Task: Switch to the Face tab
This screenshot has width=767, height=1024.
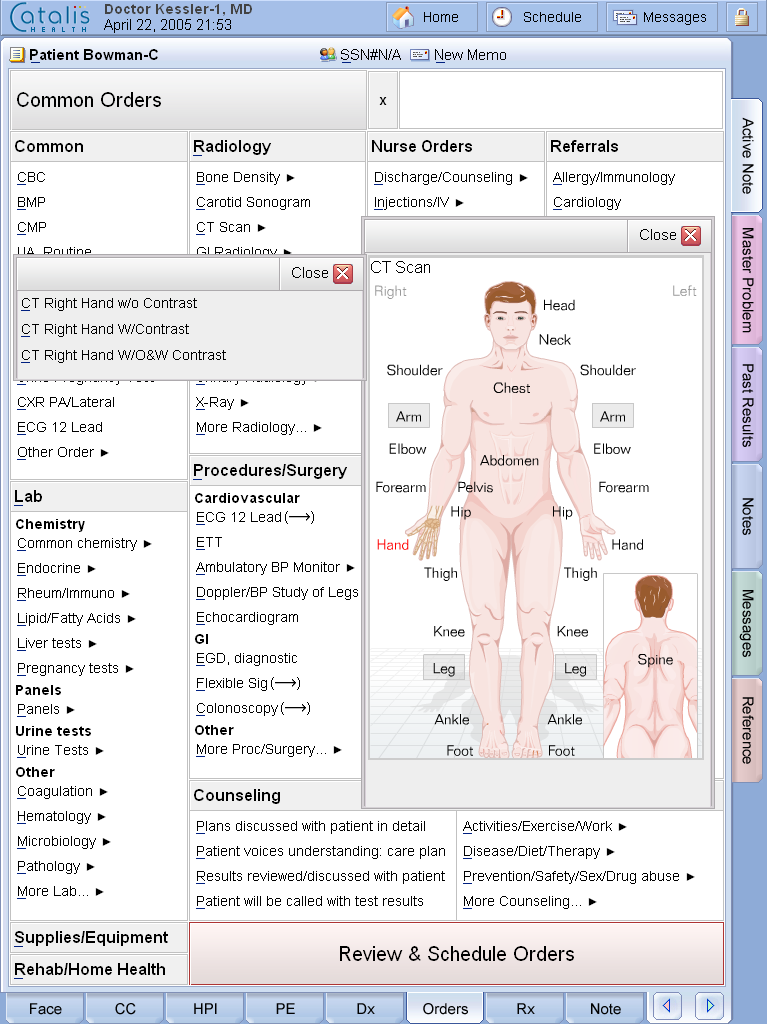Action: tap(45, 1008)
